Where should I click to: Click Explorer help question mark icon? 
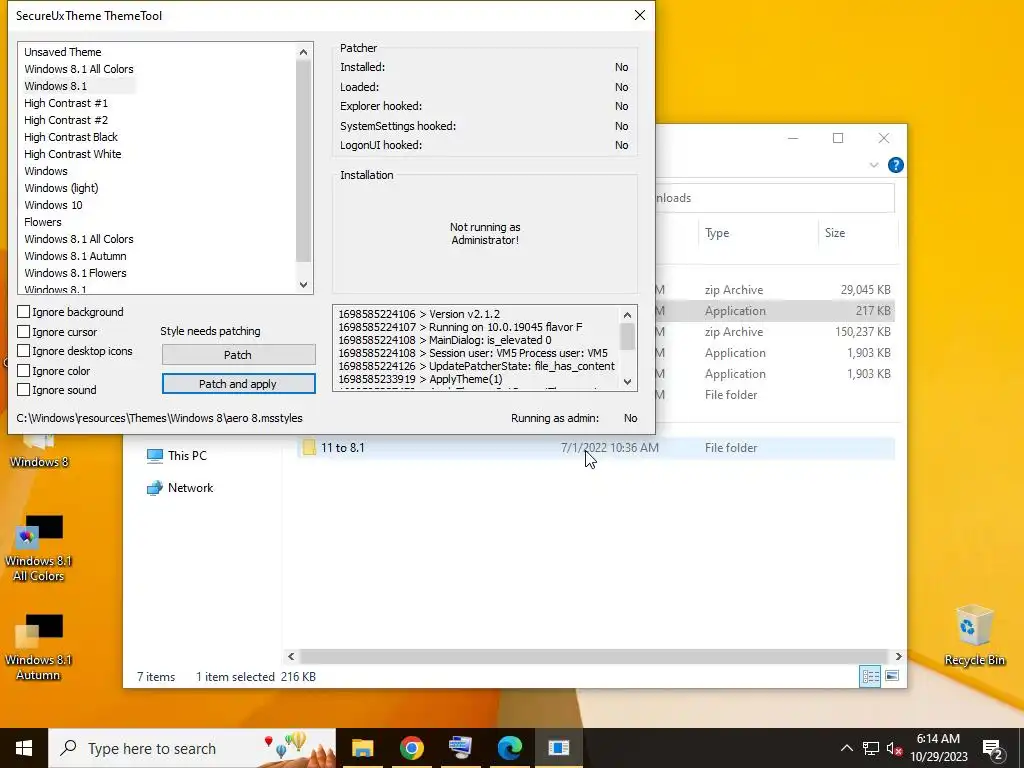coord(895,165)
